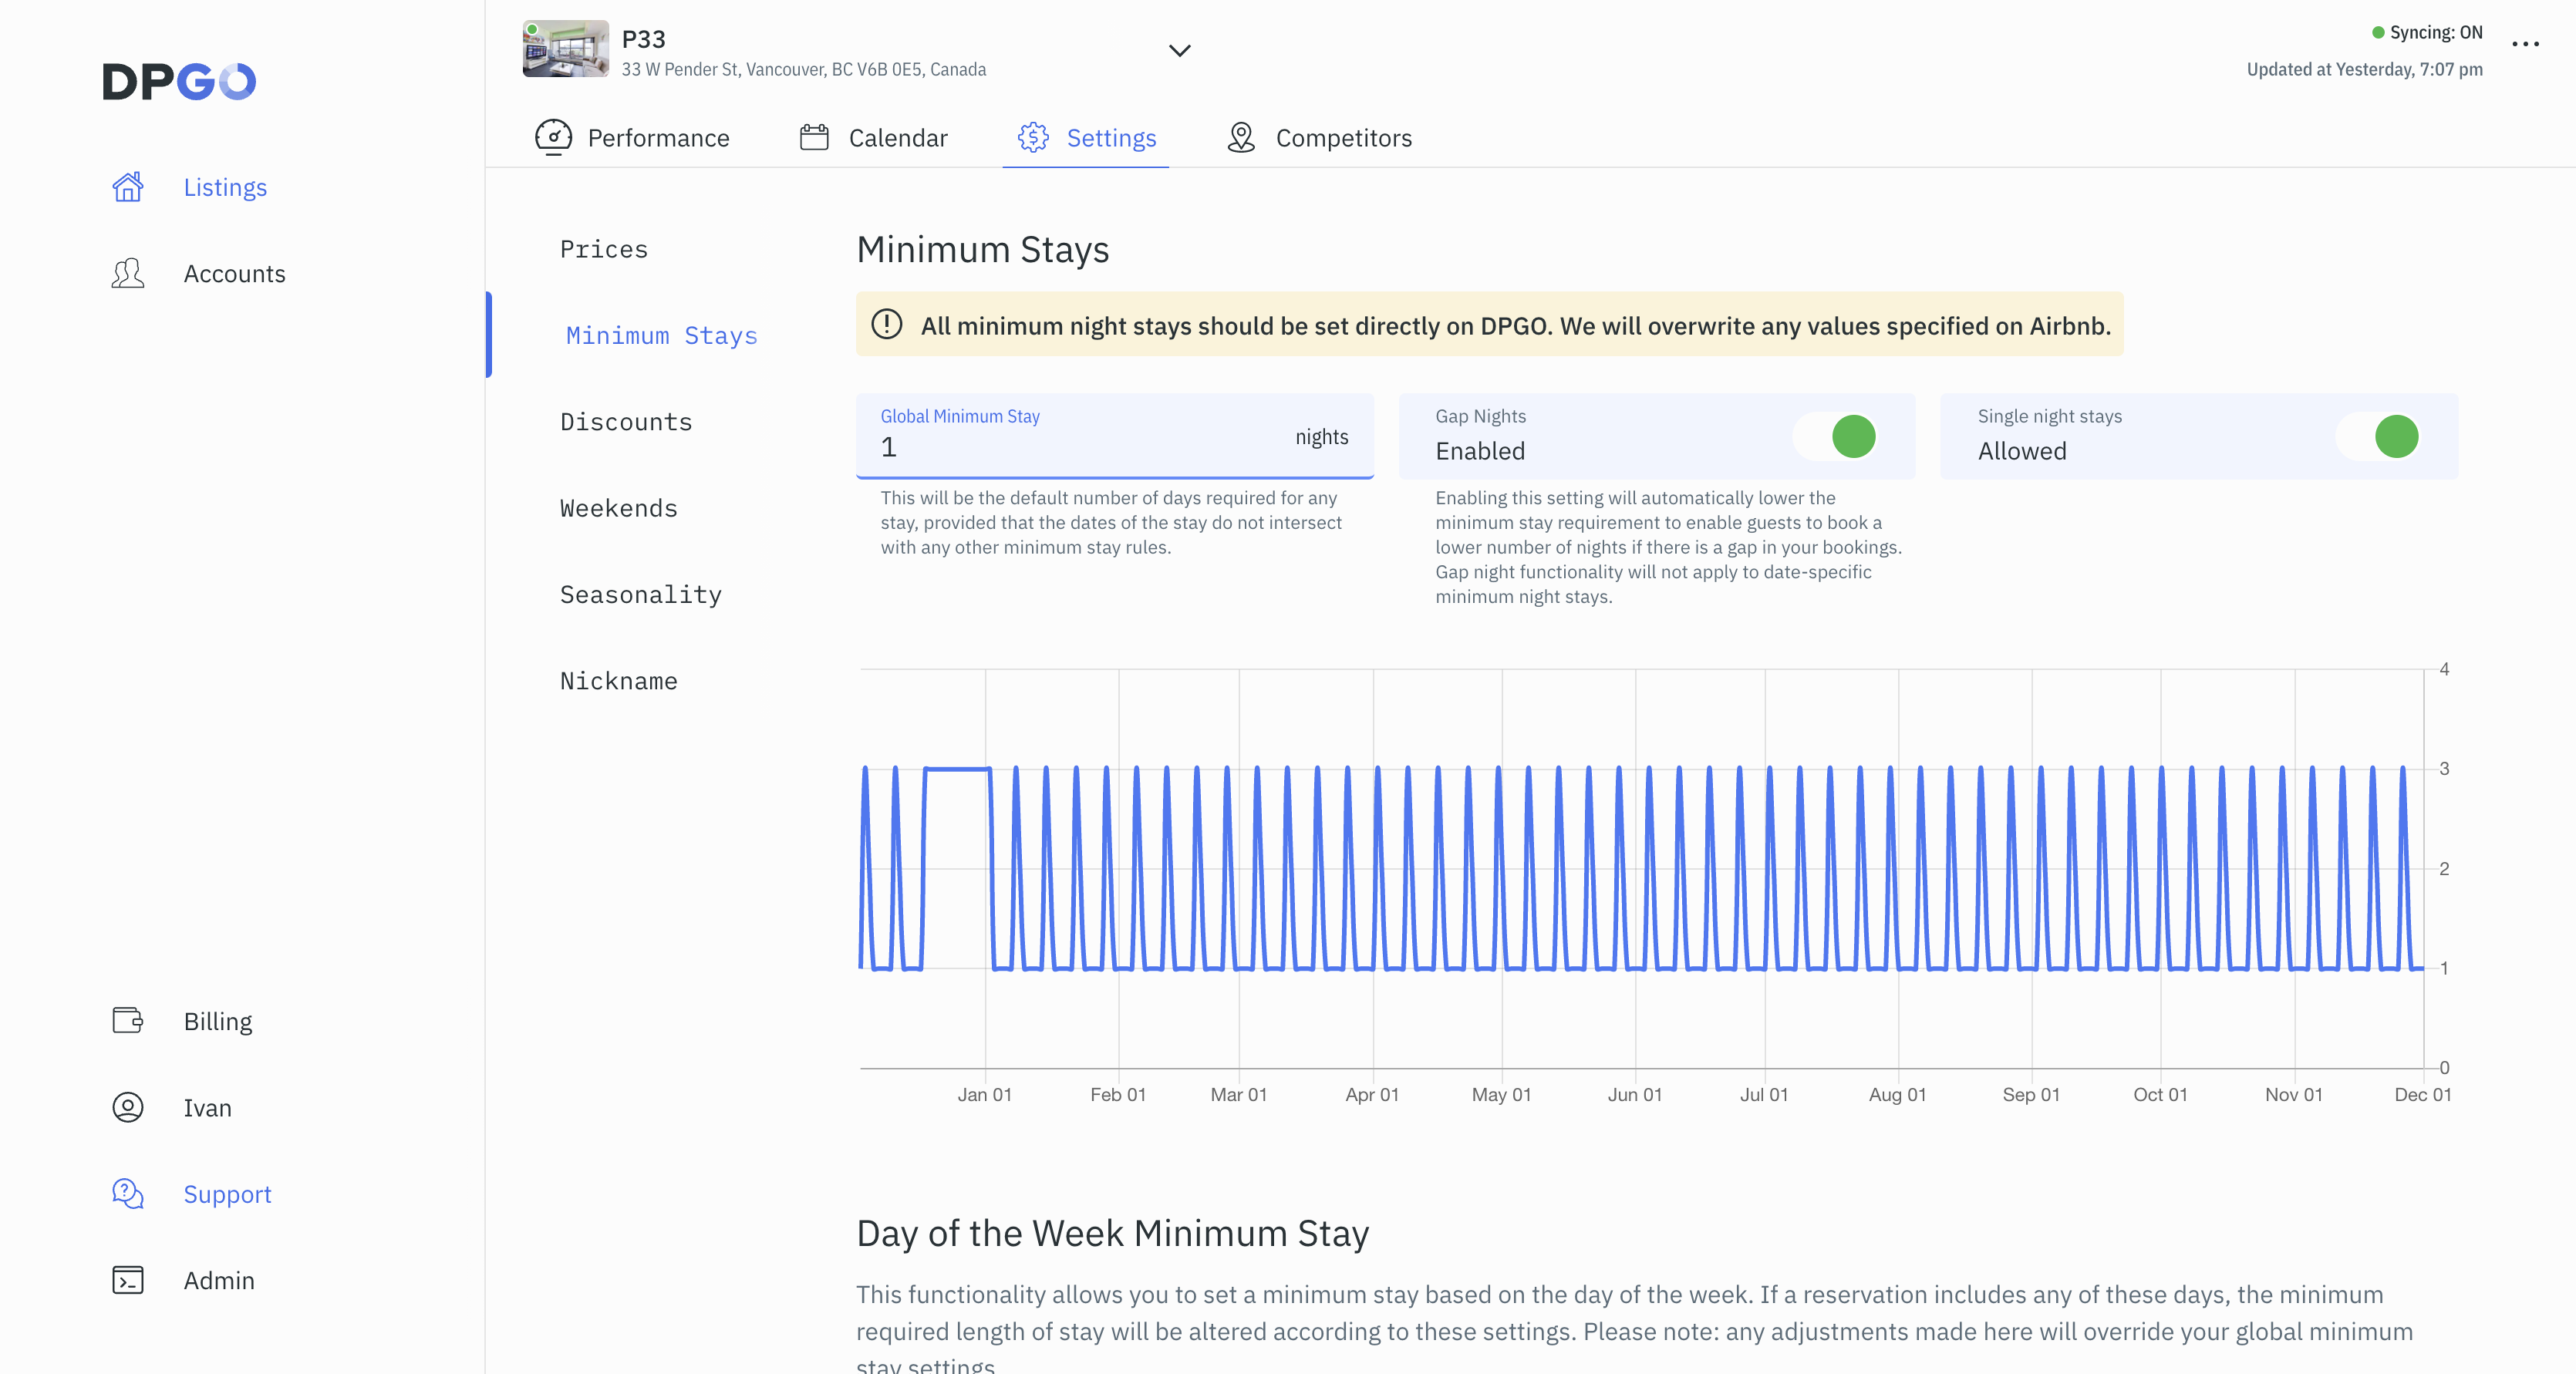Click the P33 listing thumbnail image
The height and width of the screenshot is (1374, 2576).
click(565, 49)
